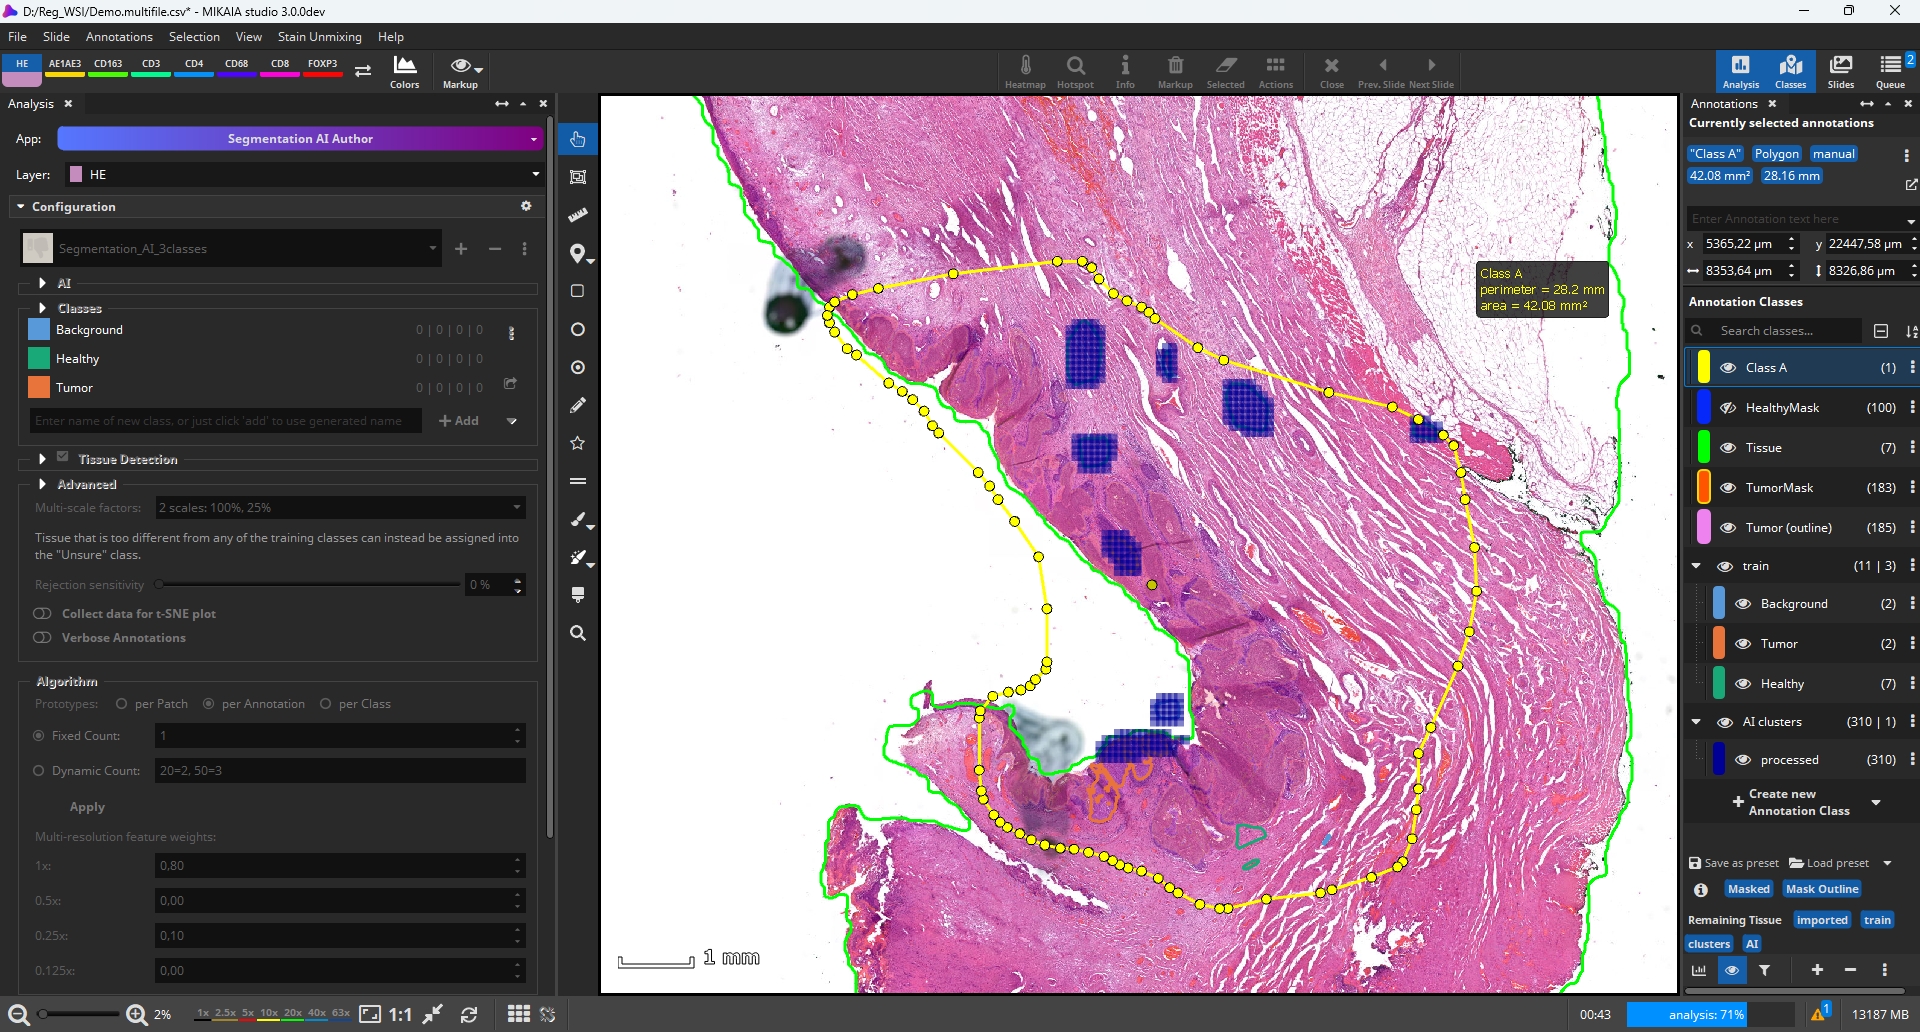Select the Rectangle annotation tool
The image size is (1920, 1032).
(578, 291)
